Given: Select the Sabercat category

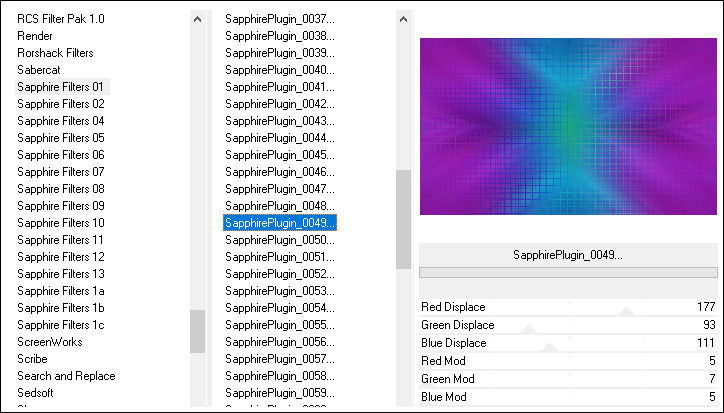Looking at the screenshot, I should click(x=39, y=70).
